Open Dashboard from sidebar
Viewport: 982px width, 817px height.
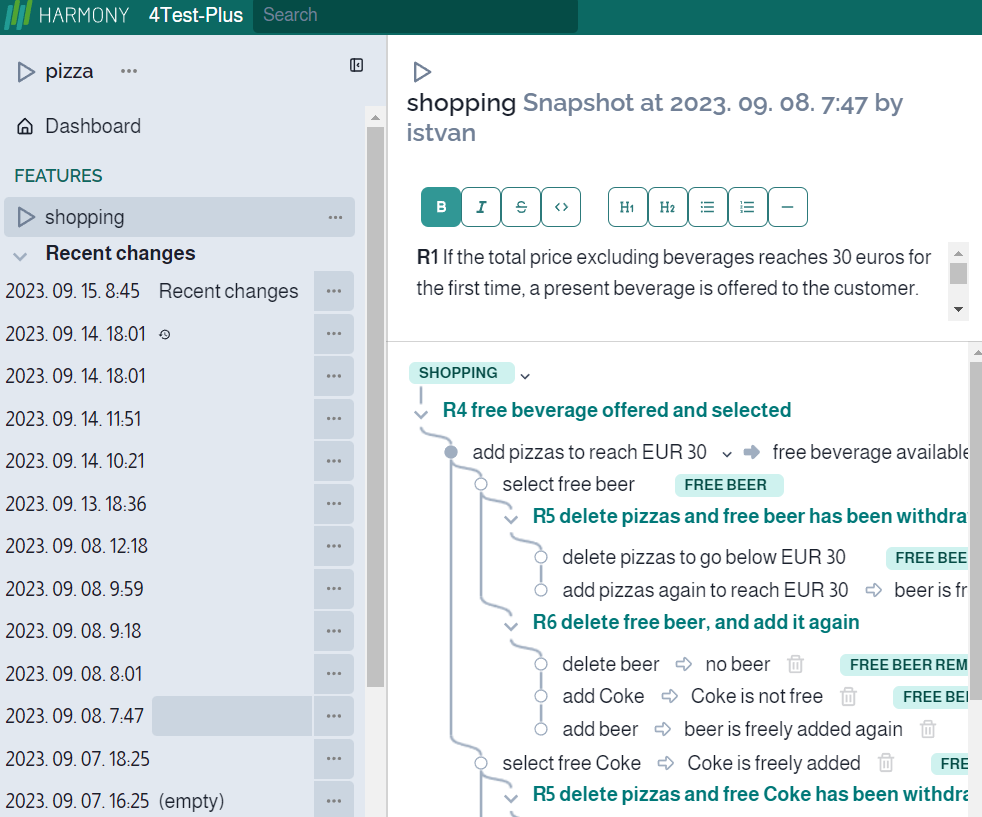click(93, 126)
